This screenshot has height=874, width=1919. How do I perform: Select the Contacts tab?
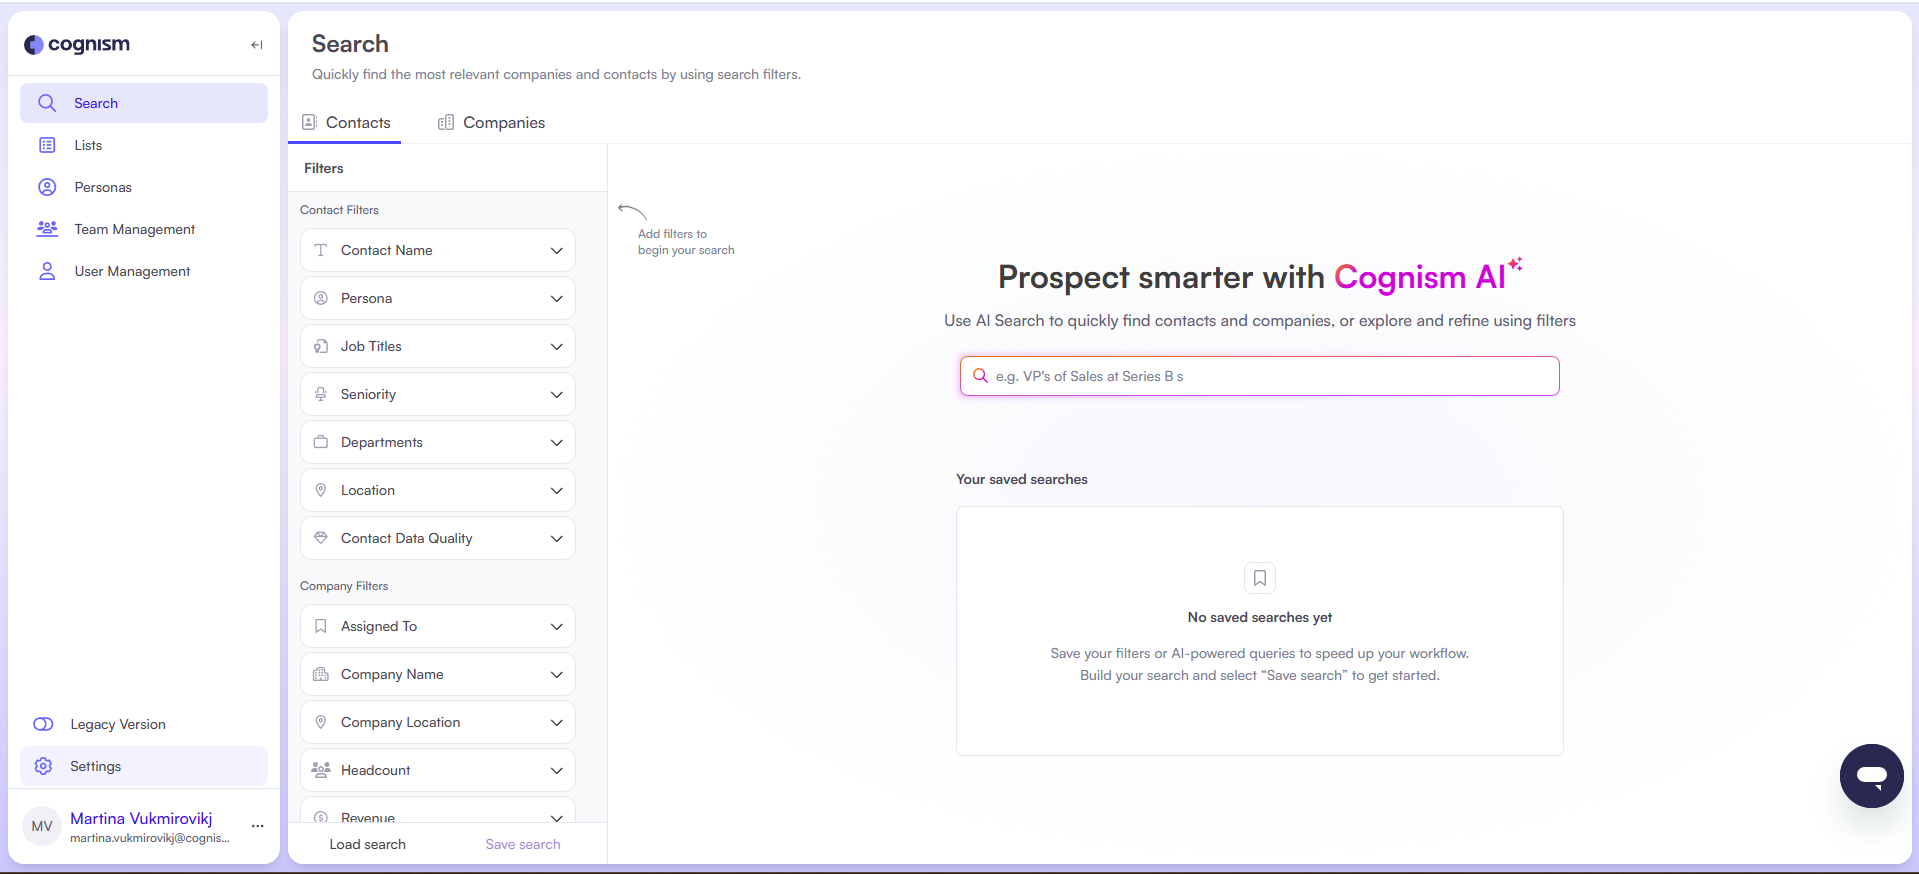tap(346, 123)
